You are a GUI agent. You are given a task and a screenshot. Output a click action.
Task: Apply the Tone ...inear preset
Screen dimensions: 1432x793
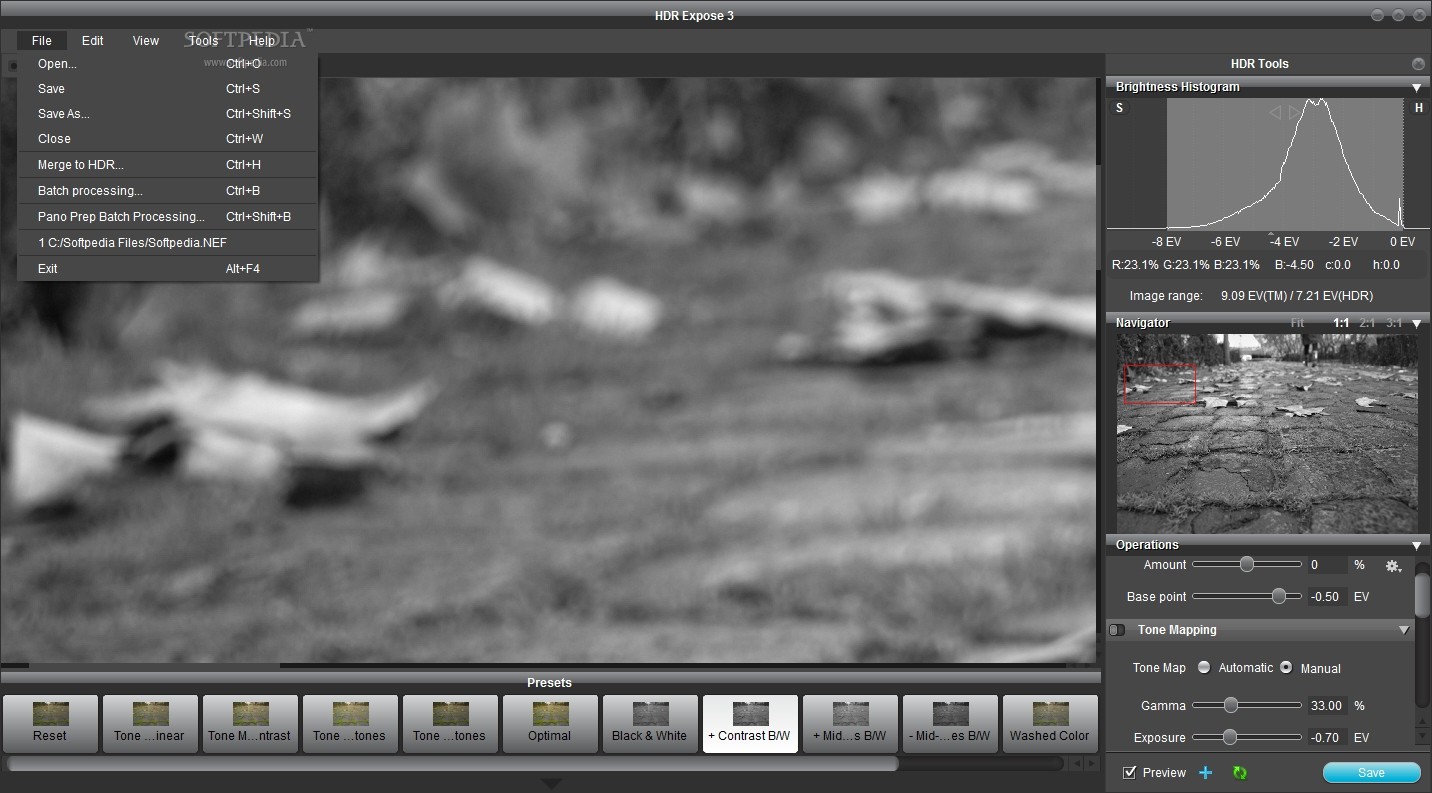(x=150, y=724)
